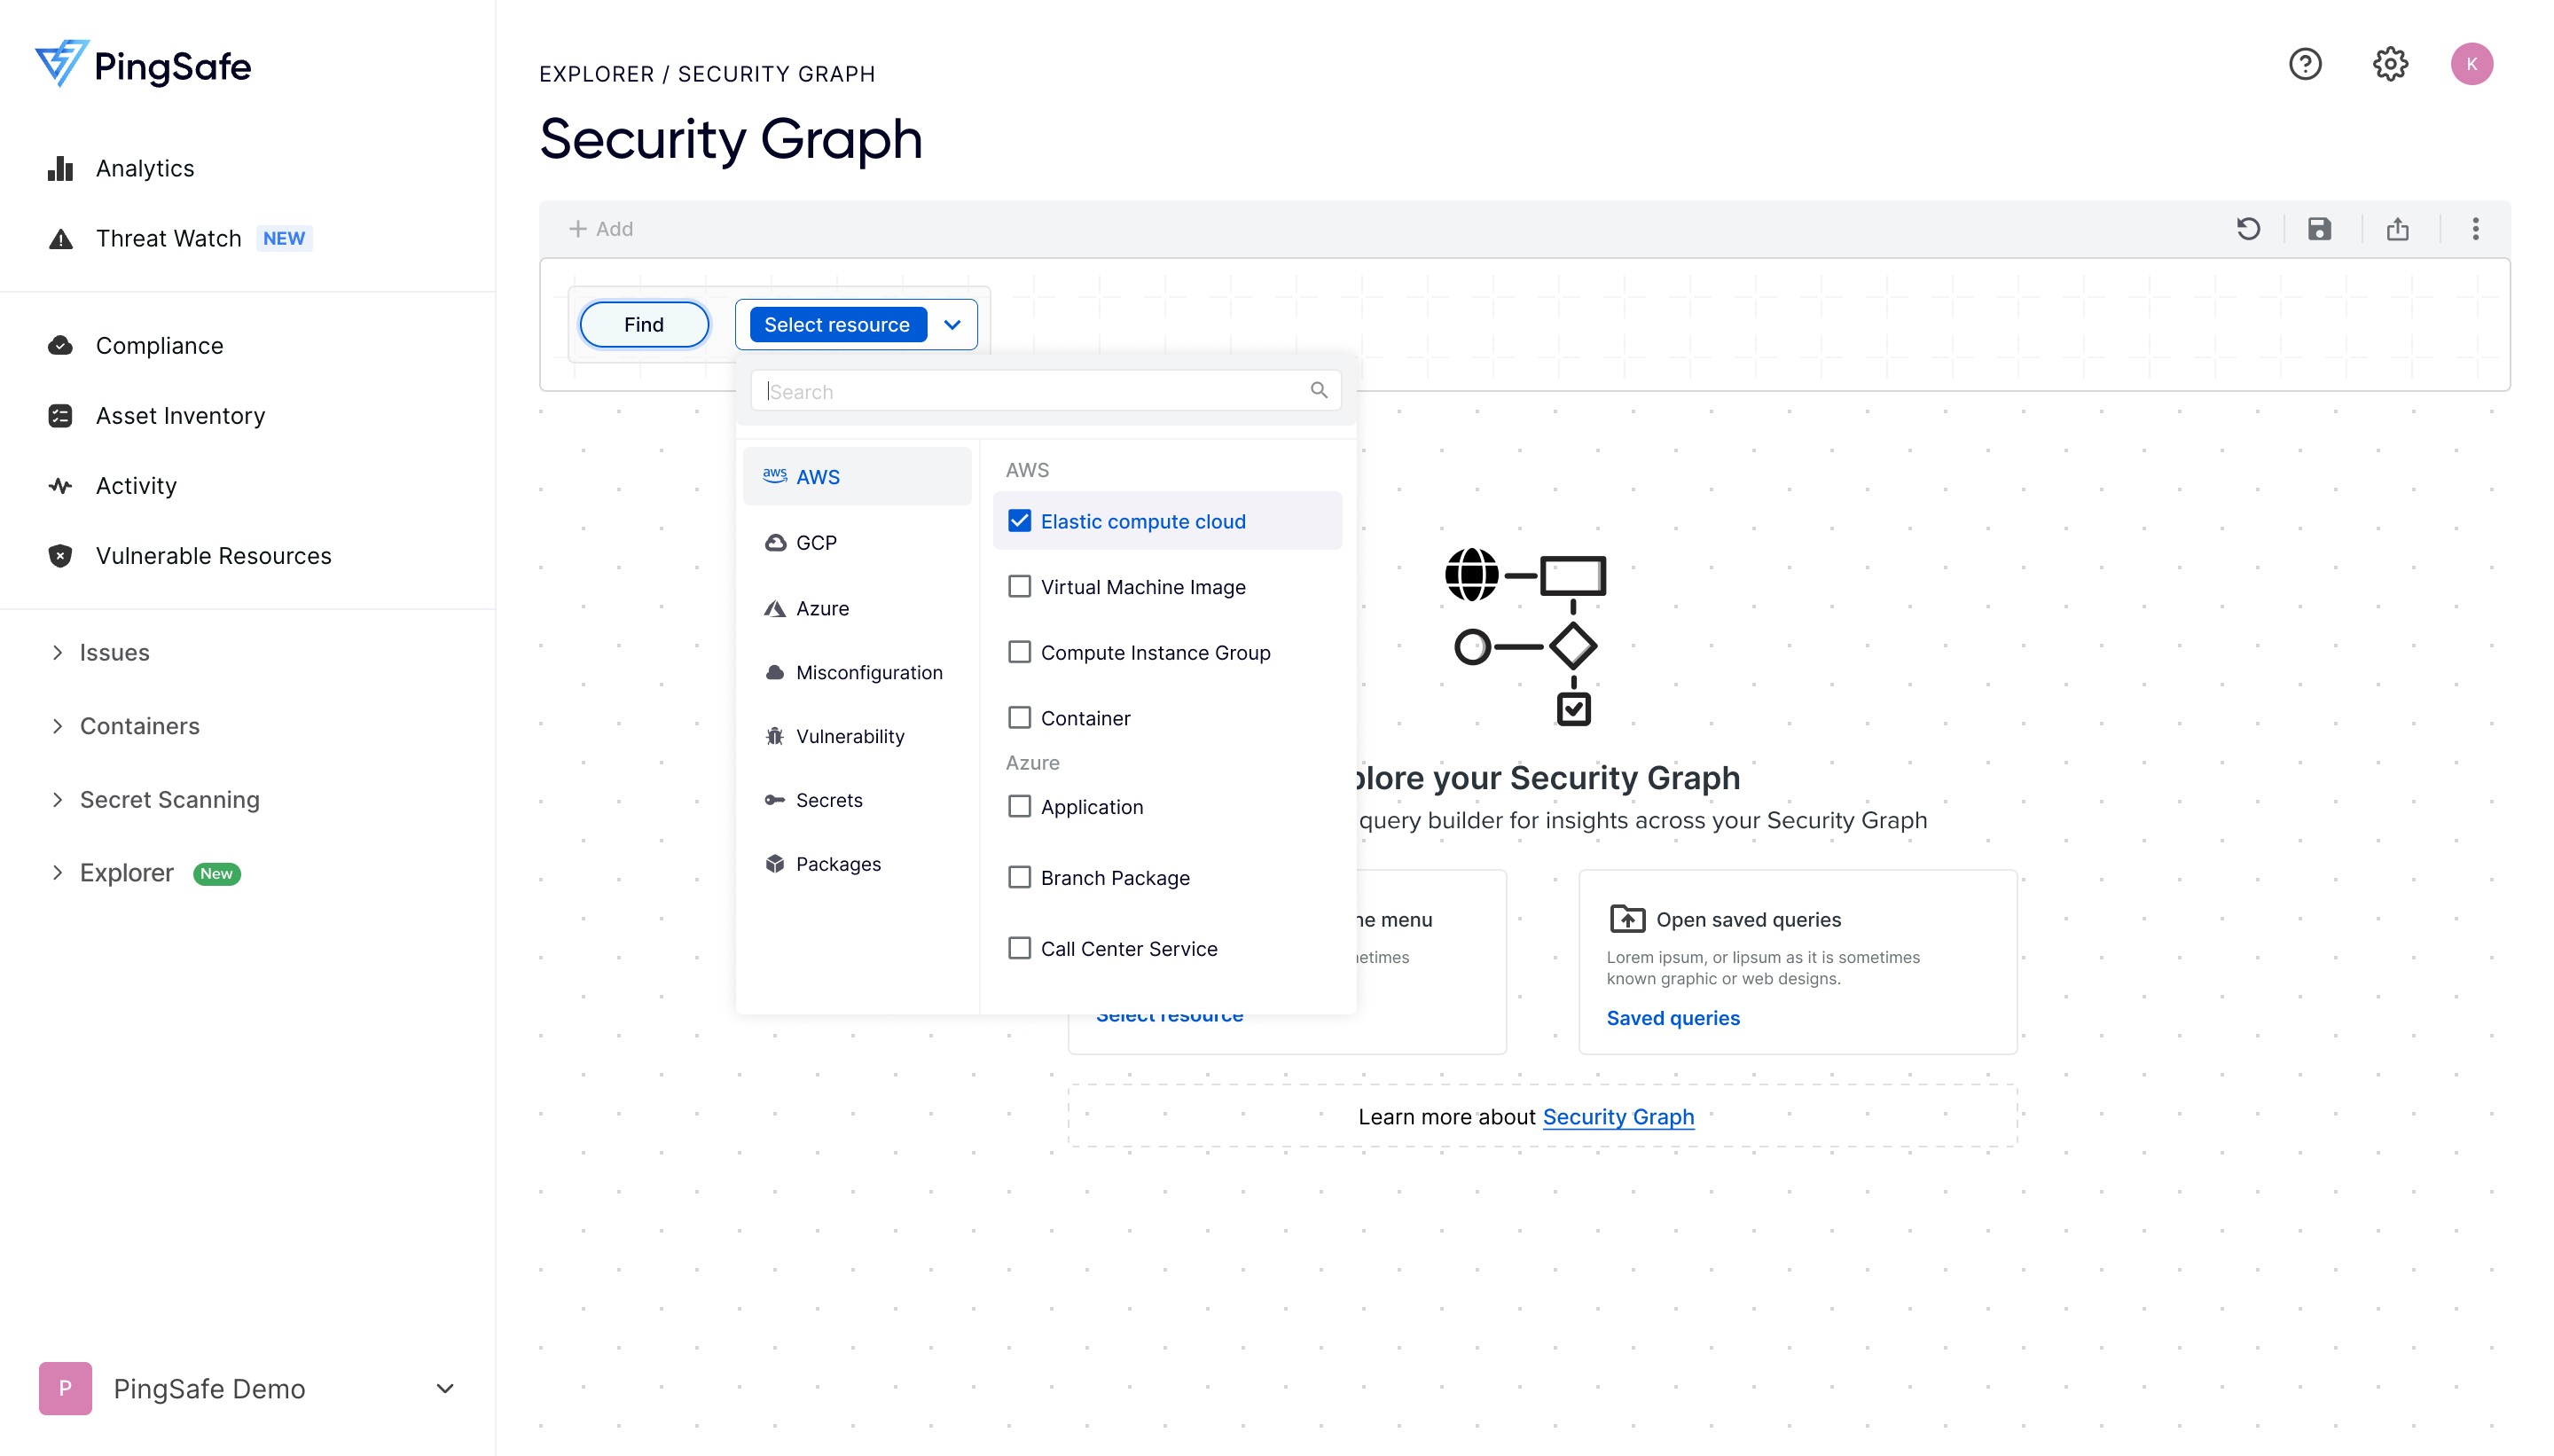This screenshot has width=2554, height=1456.
Task: Expand the Secret Scanning section
Action: pos(58,799)
